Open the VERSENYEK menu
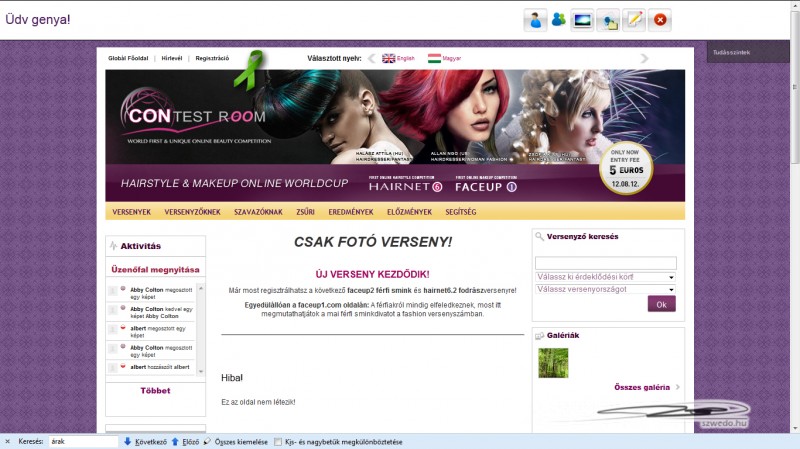 click(x=132, y=212)
